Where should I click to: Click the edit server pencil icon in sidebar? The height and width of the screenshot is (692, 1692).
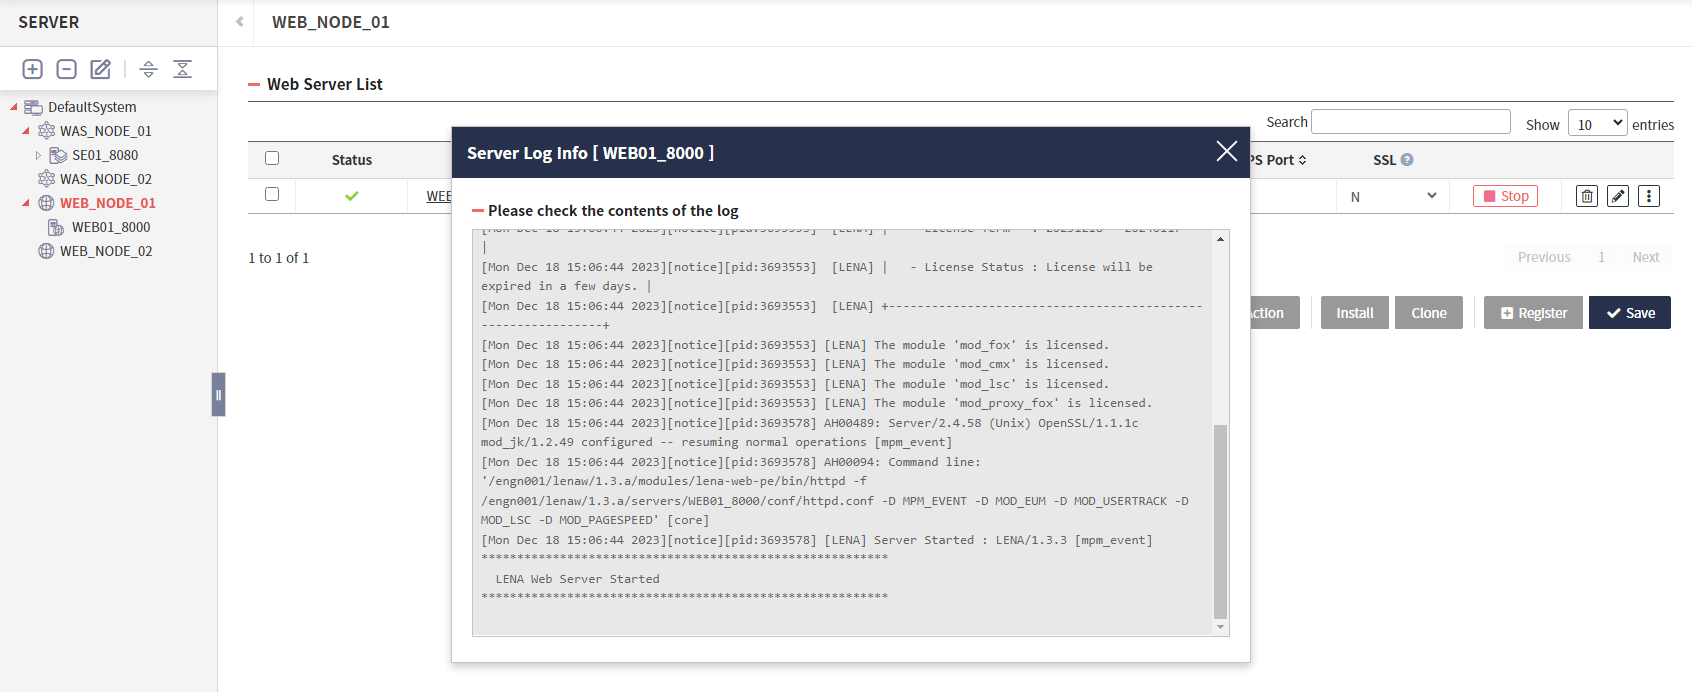(101, 69)
